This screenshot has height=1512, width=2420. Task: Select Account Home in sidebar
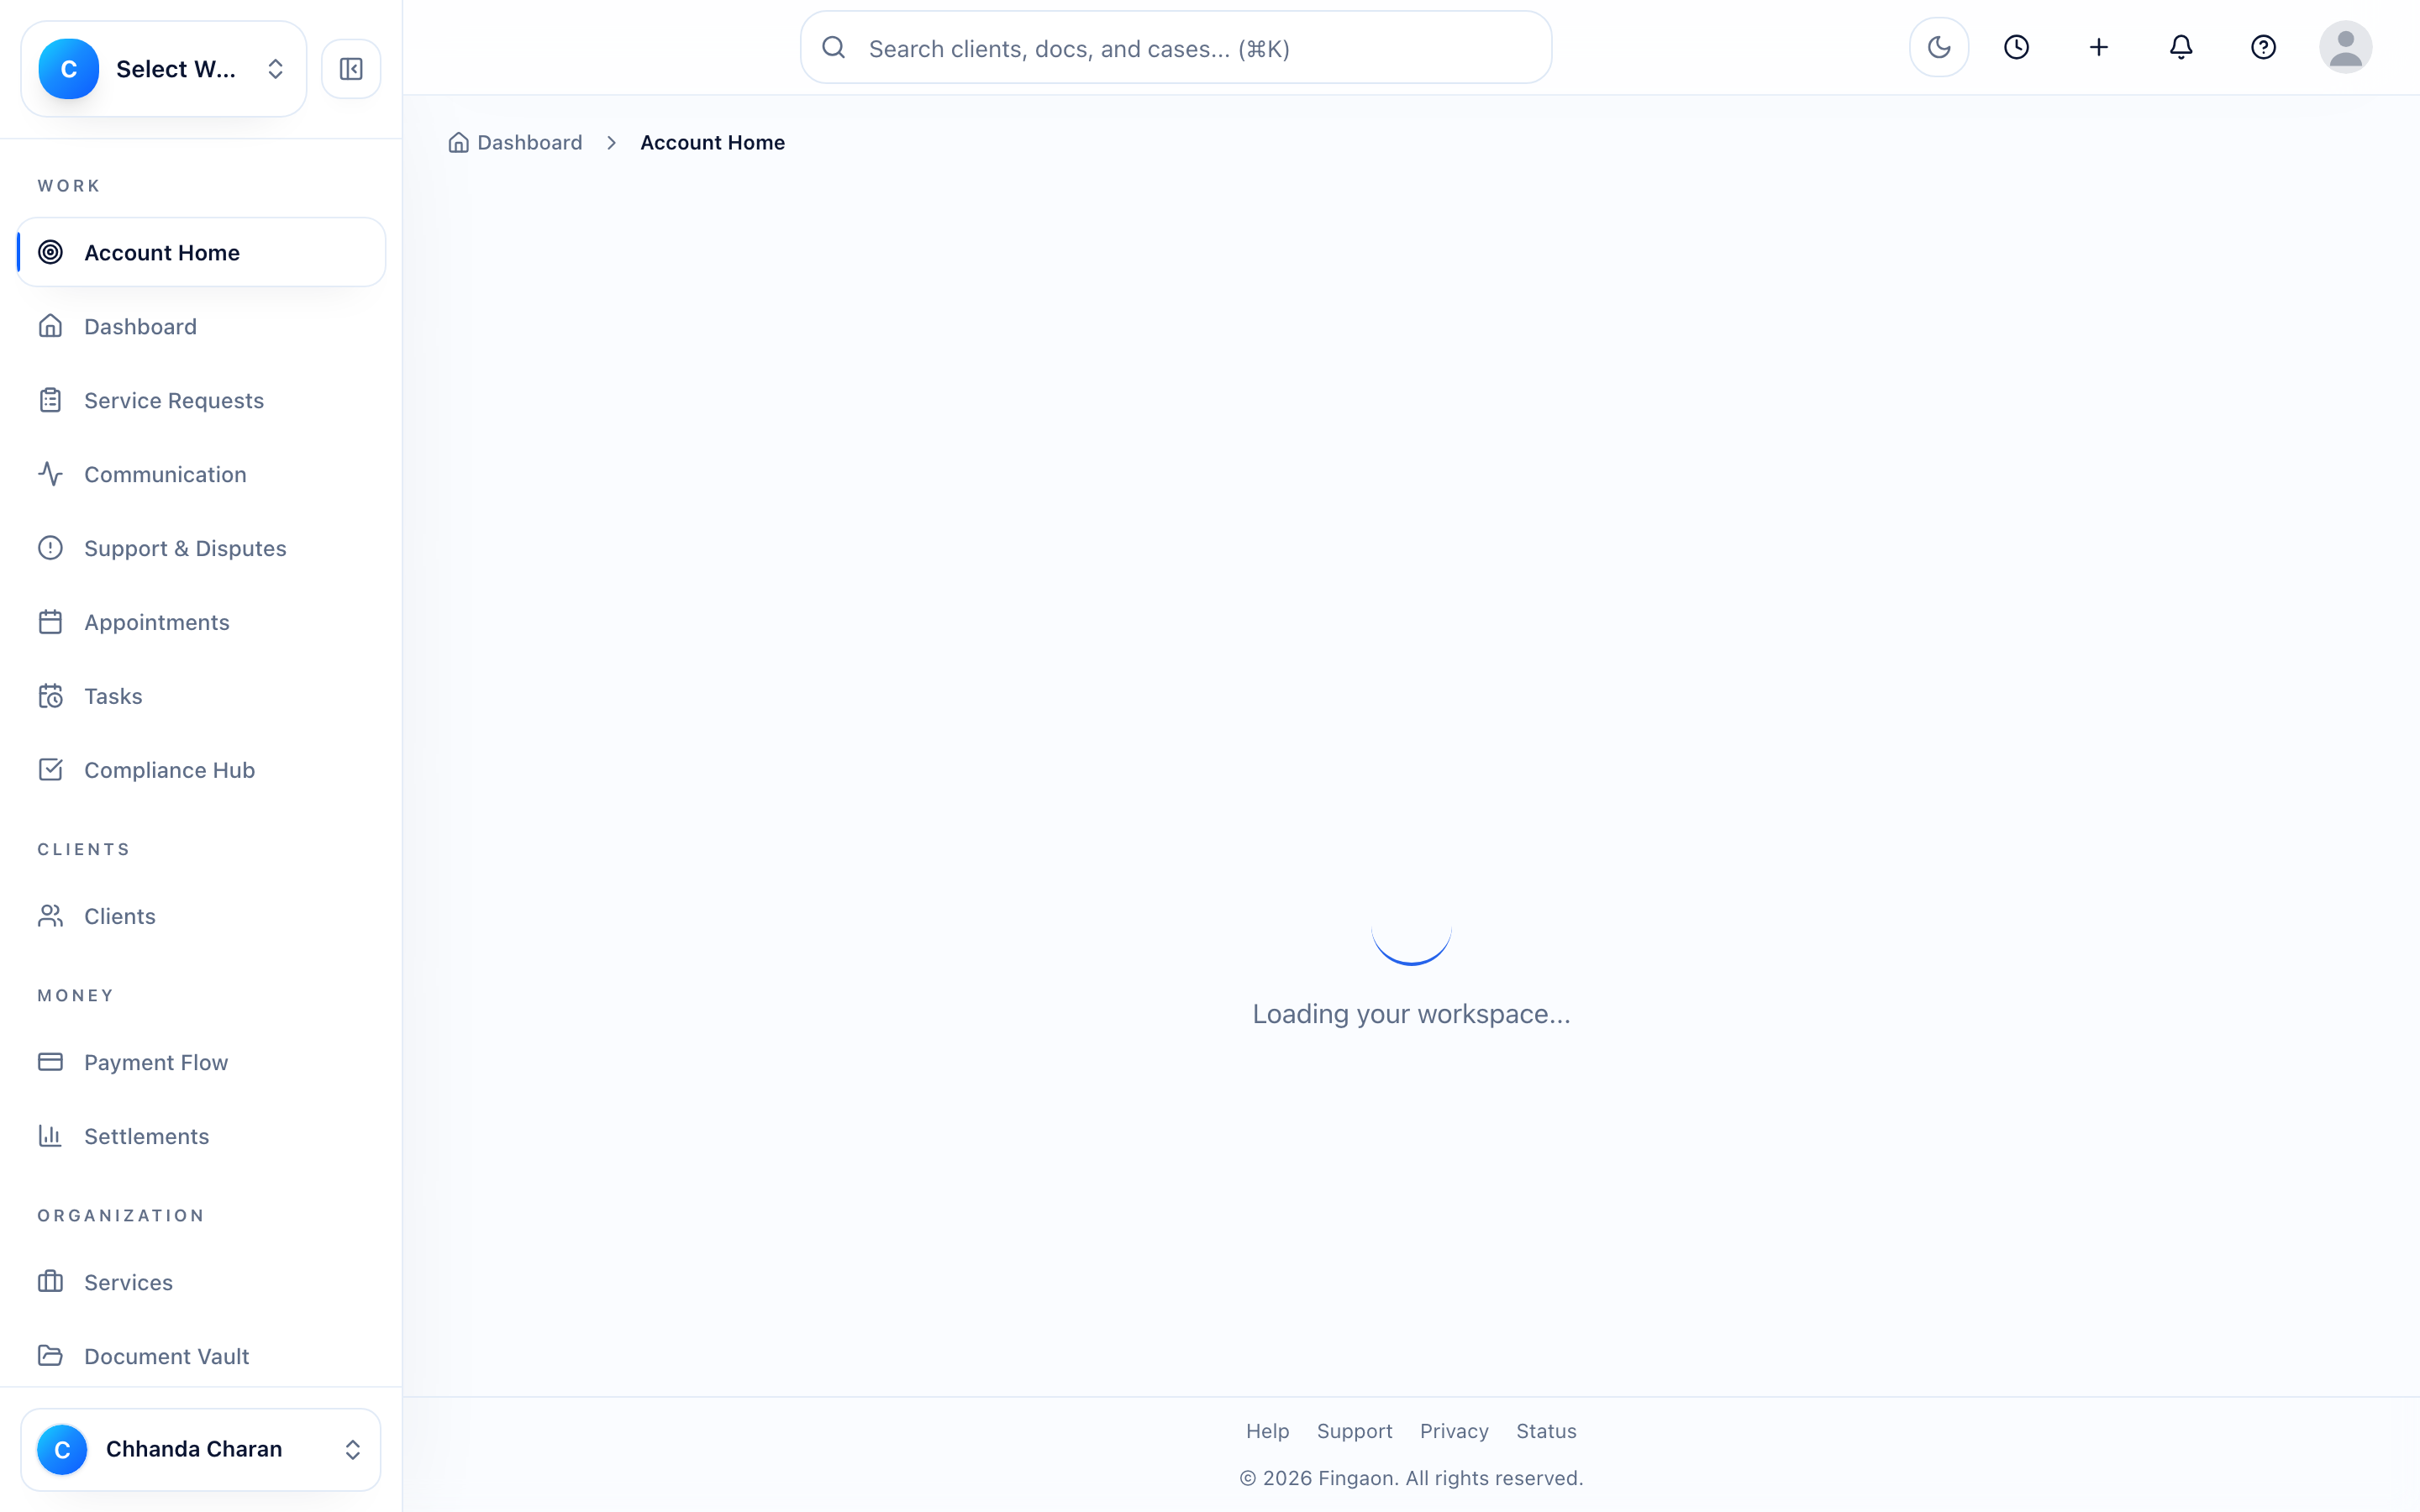point(201,252)
